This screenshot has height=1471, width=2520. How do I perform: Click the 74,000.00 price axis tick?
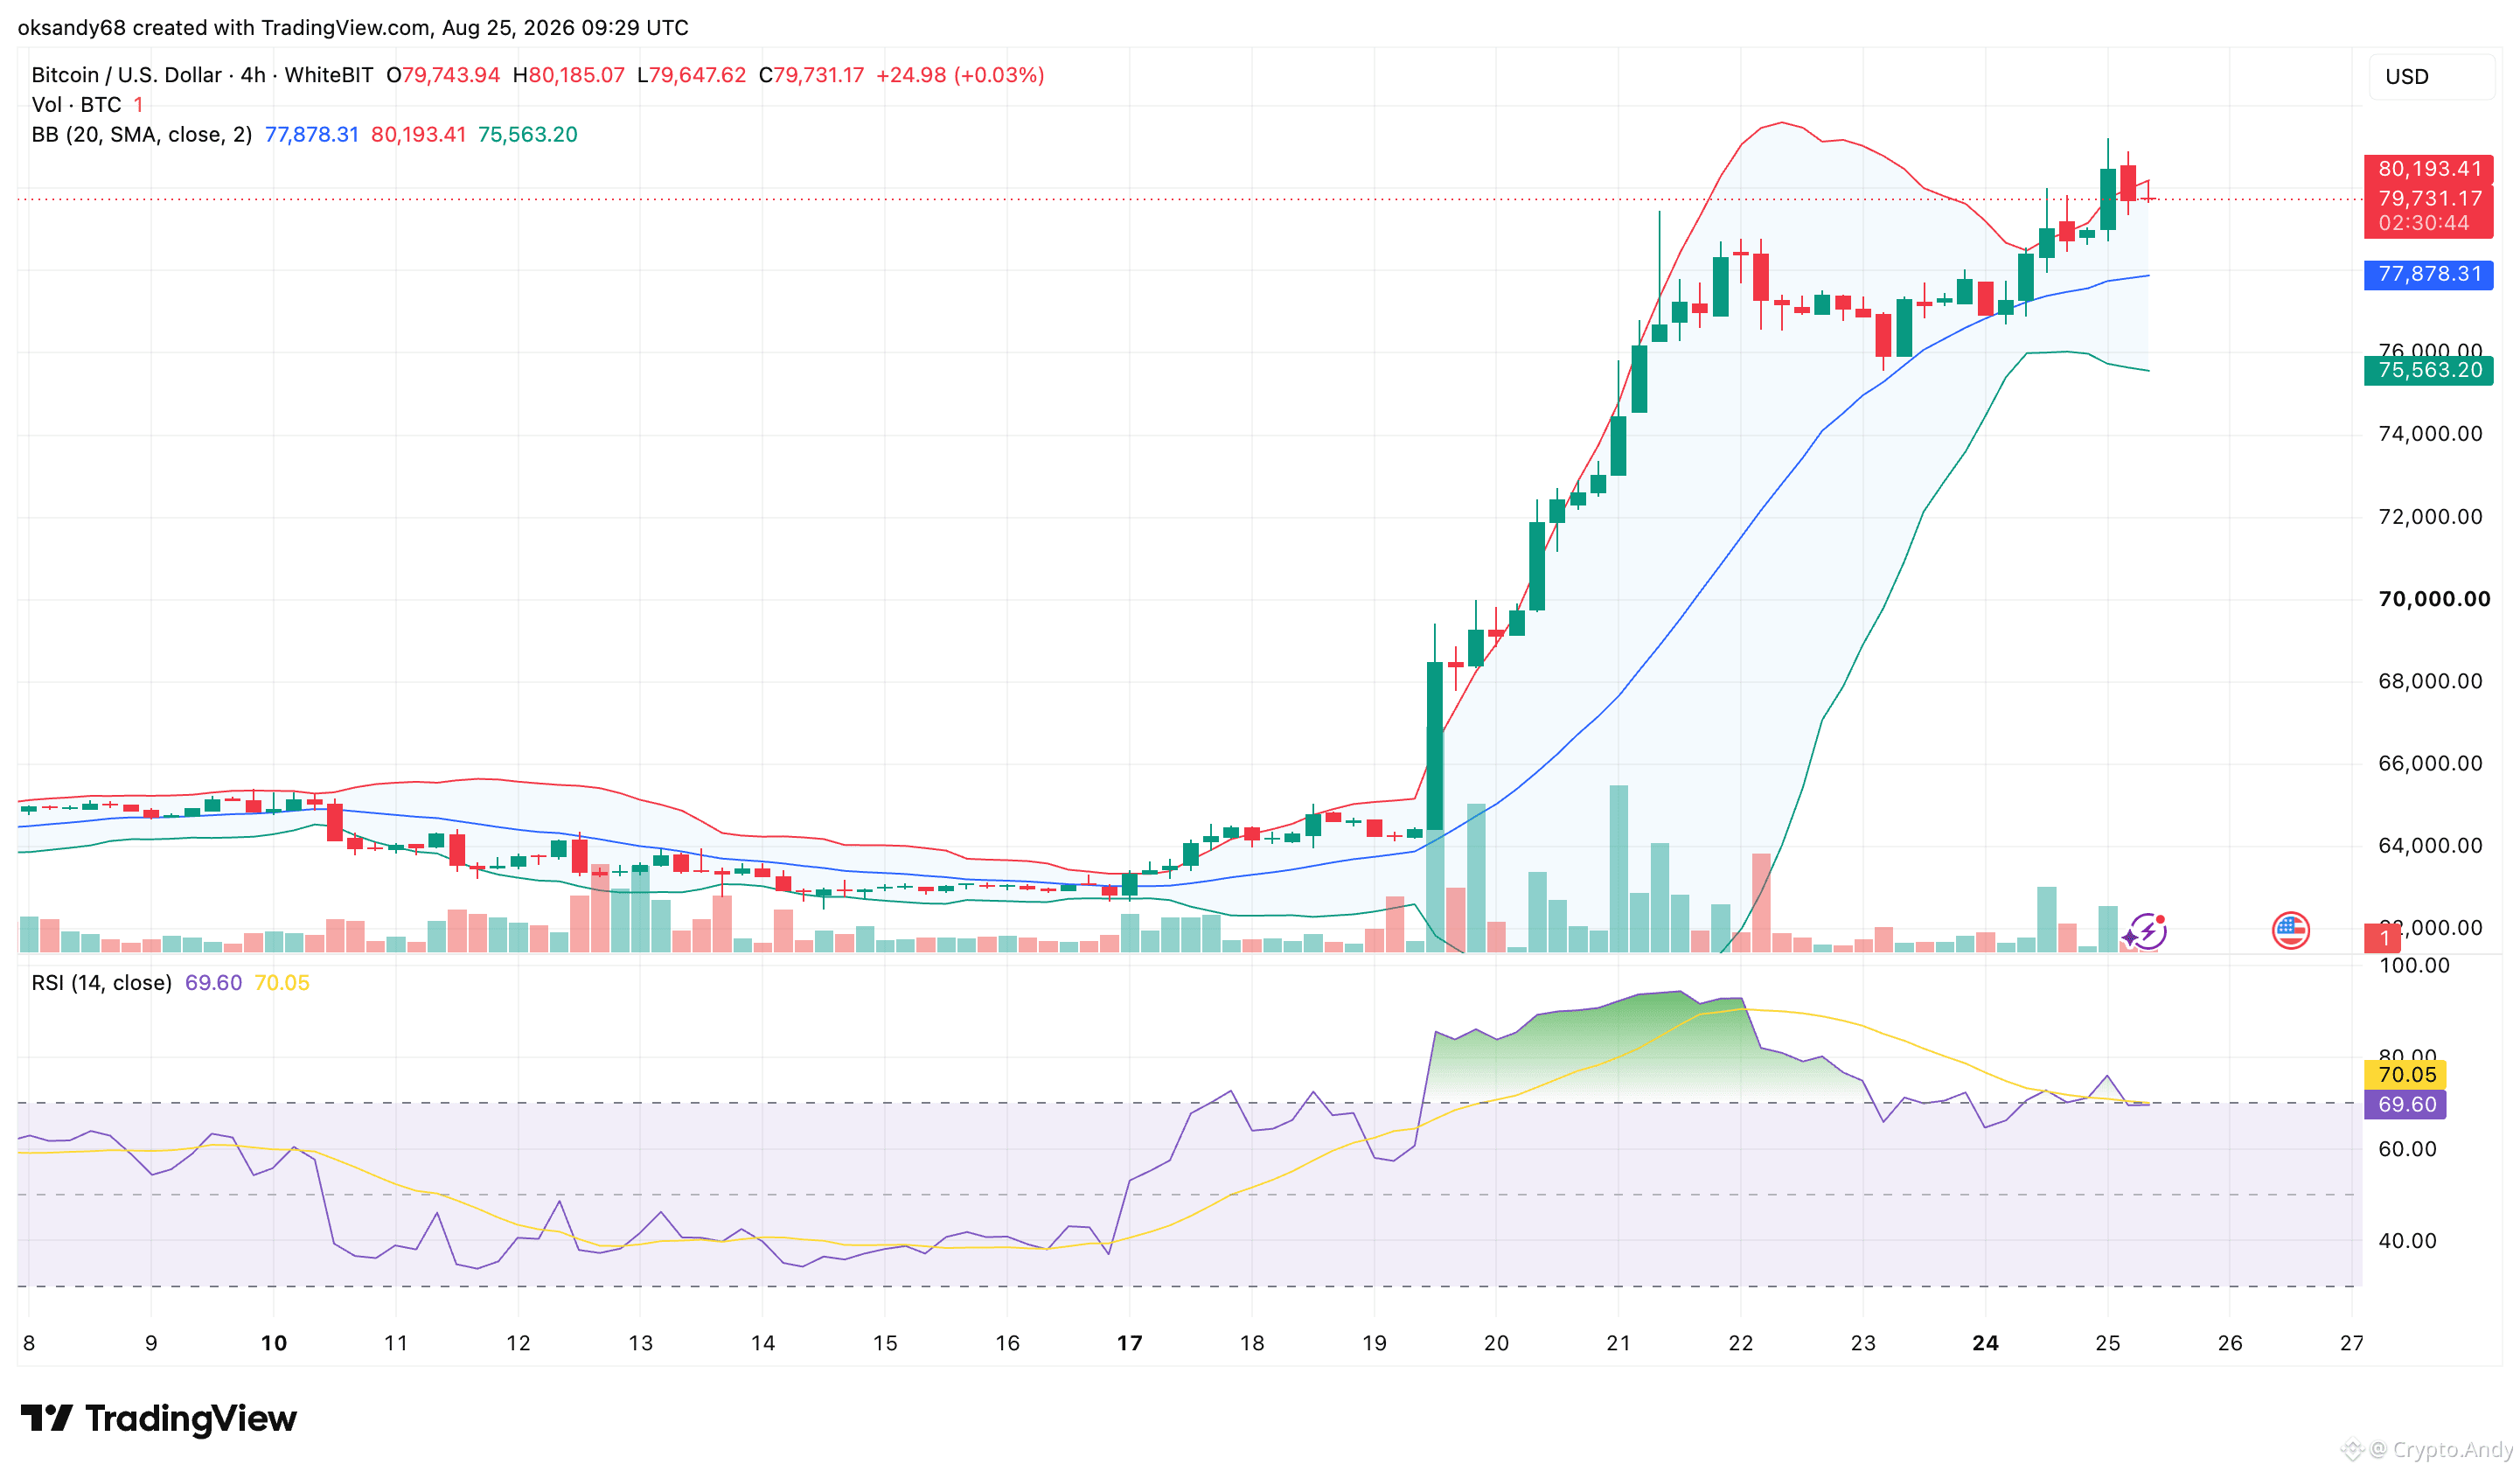coord(2430,434)
